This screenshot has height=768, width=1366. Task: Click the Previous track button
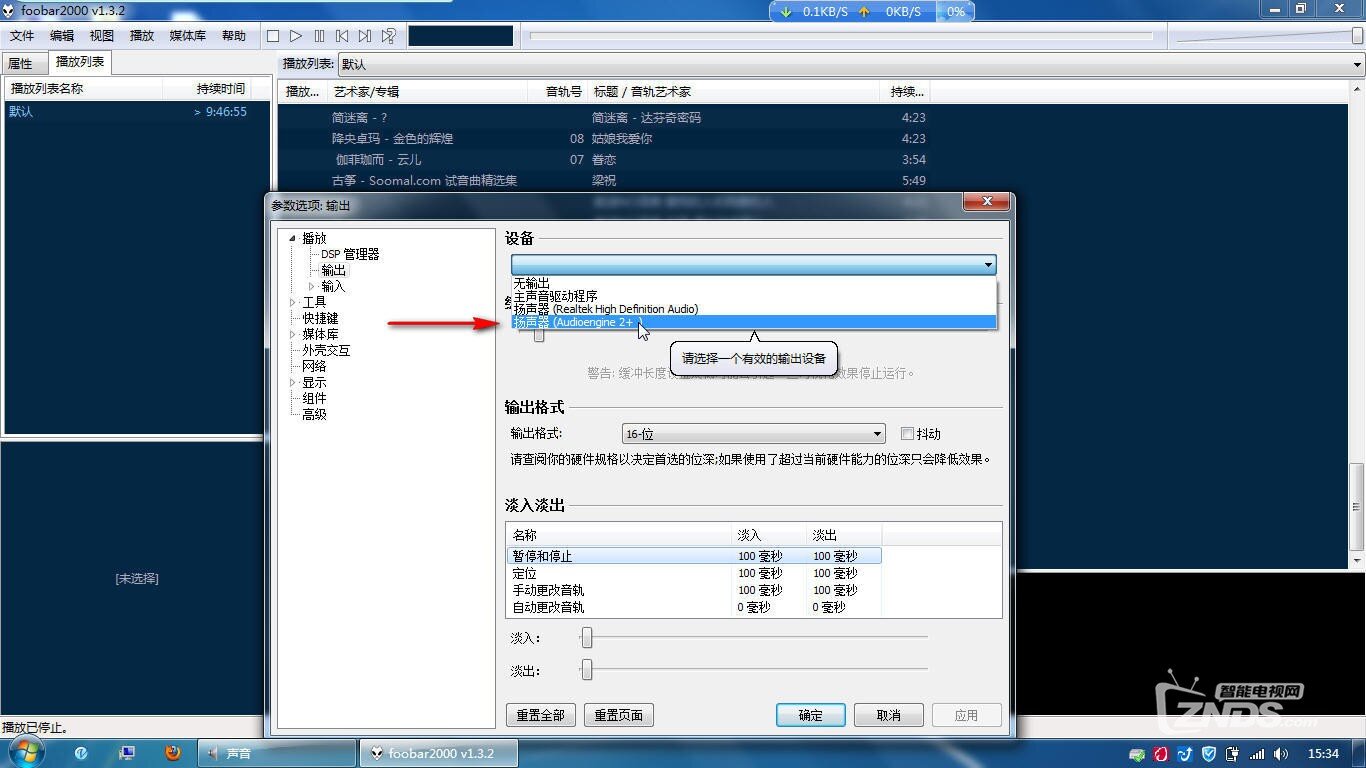[343, 36]
